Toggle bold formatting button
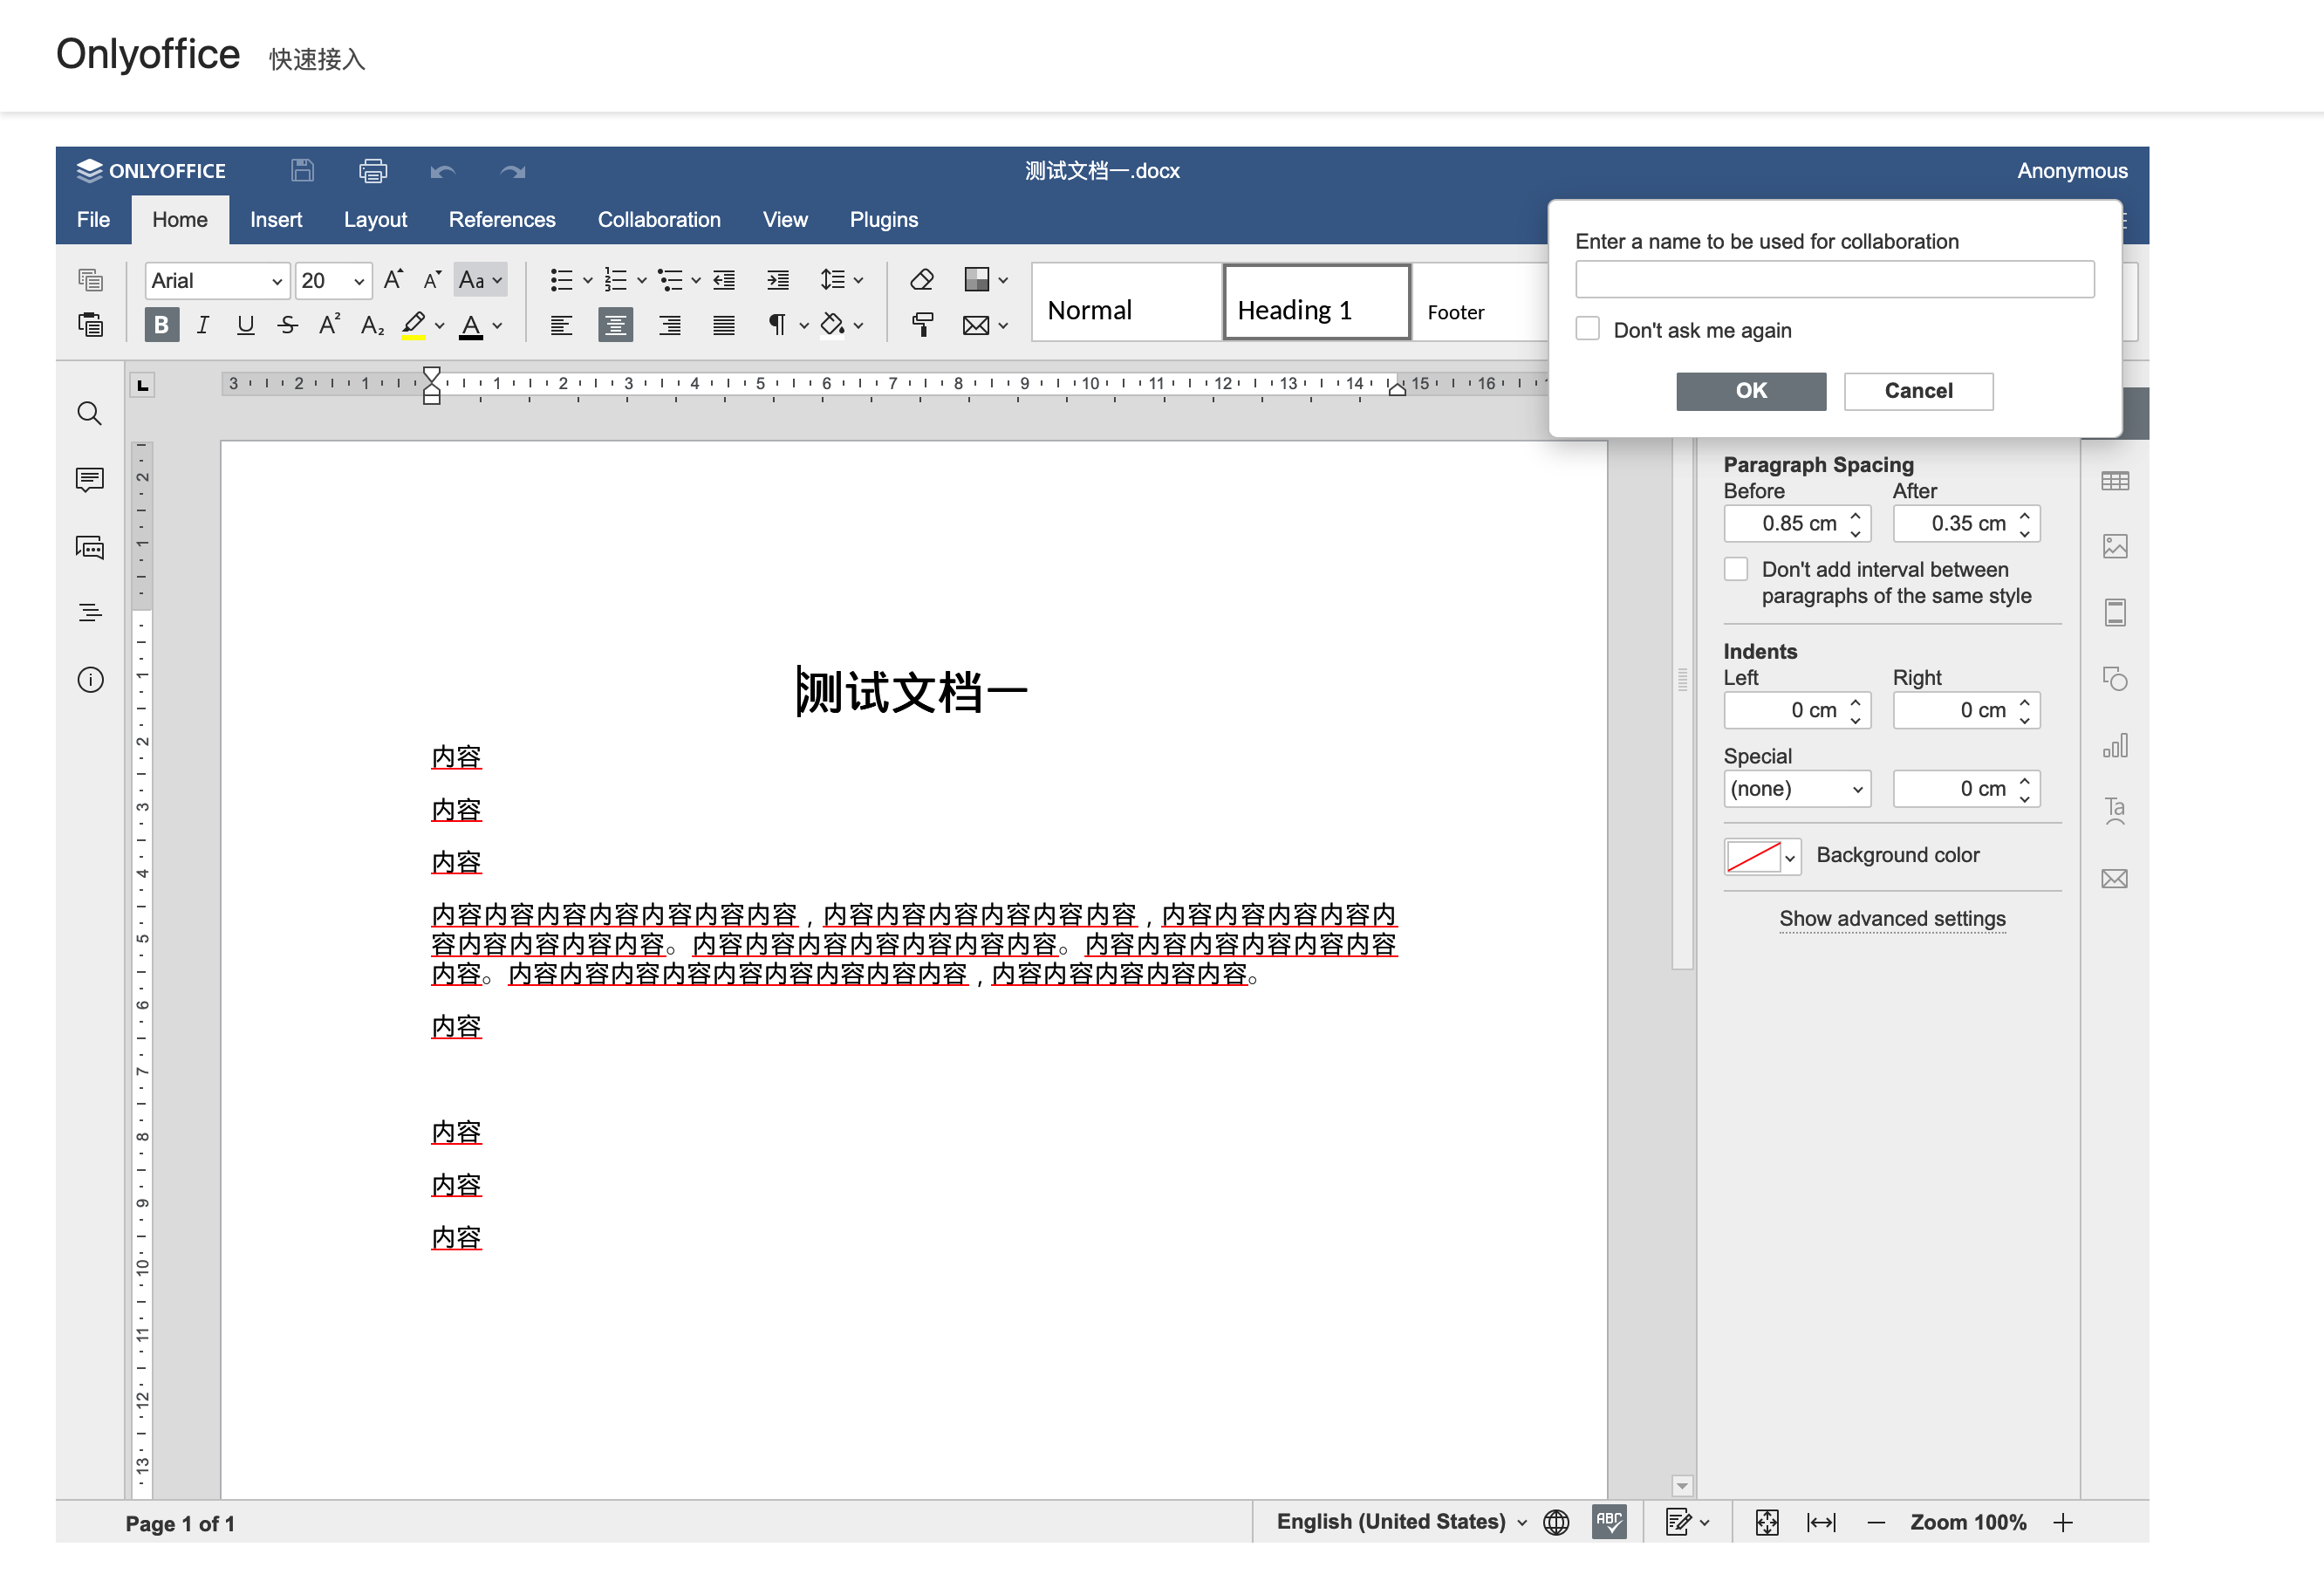The height and width of the screenshot is (1595, 2324). [161, 325]
